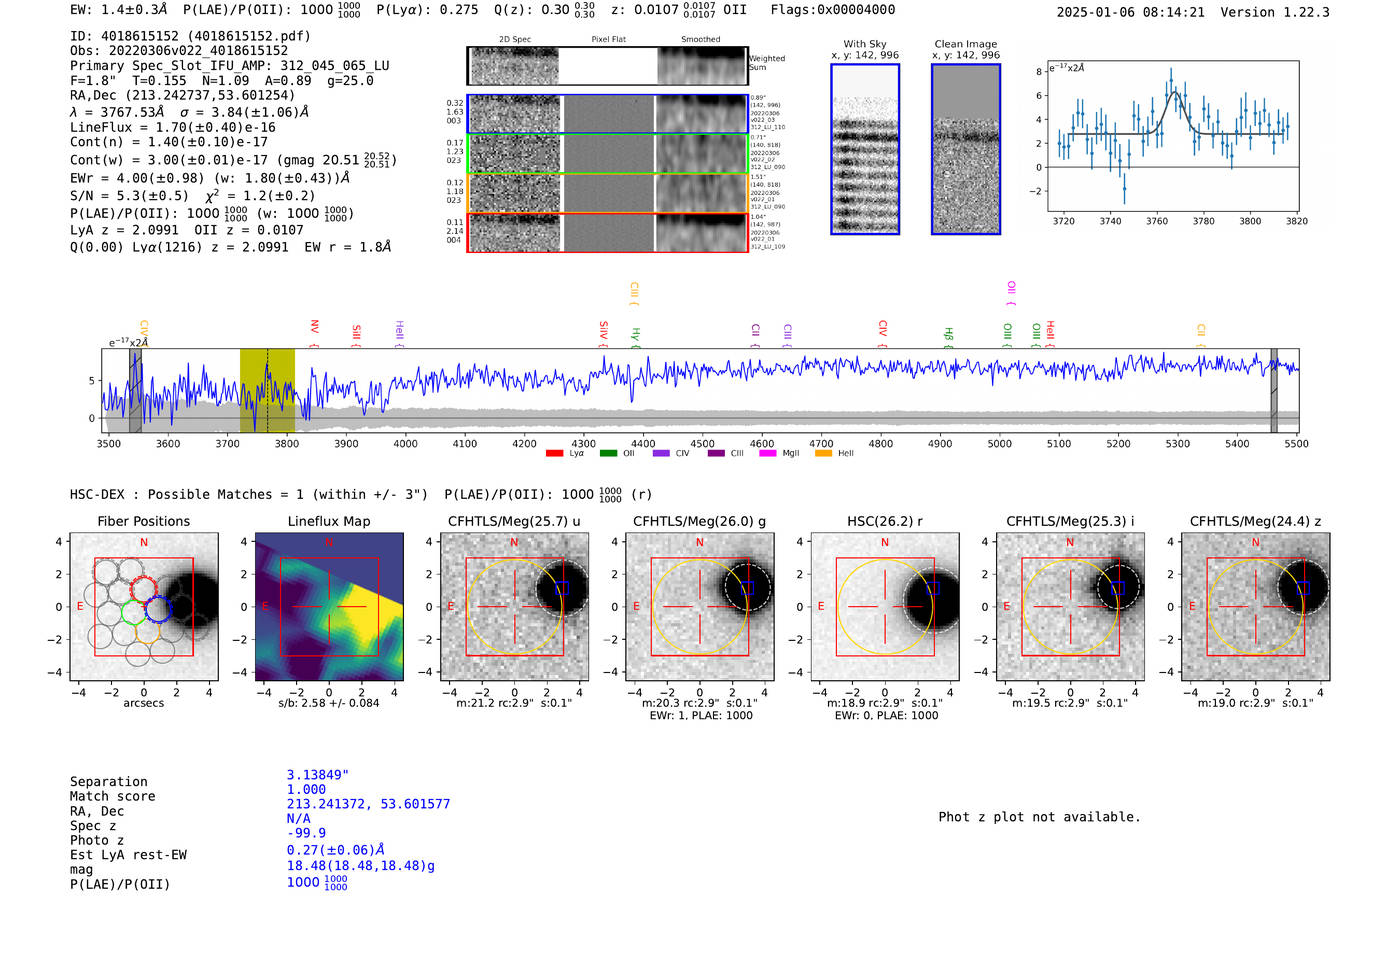Click the red Lyα legend swatch

(x=554, y=453)
